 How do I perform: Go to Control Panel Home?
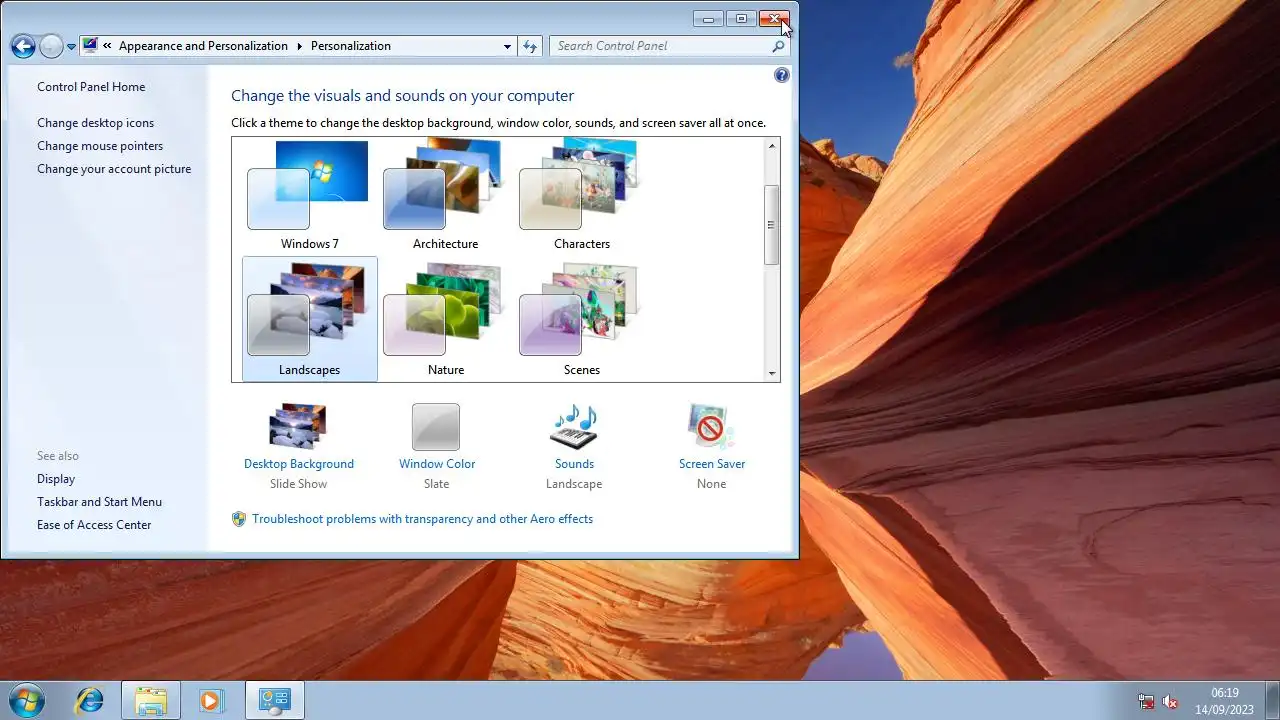pyautogui.click(x=91, y=87)
